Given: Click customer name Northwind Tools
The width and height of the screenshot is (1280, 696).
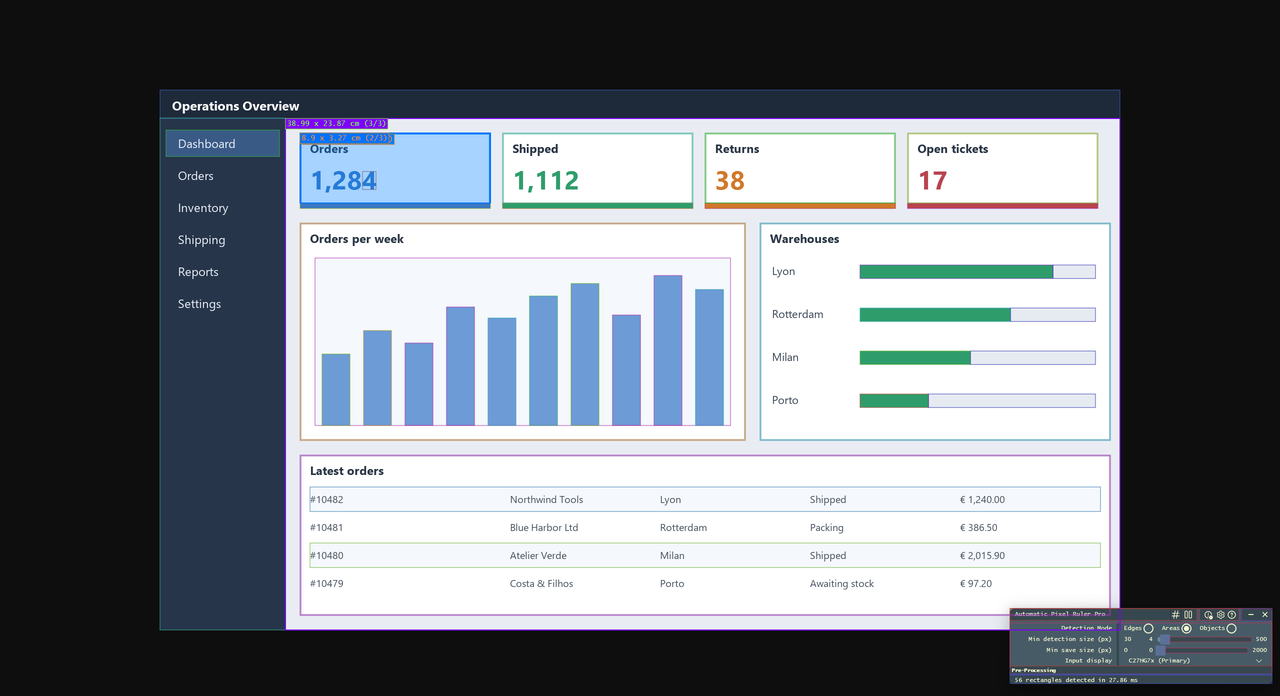Looking at the screenshot, I should [x=546, y=500].
